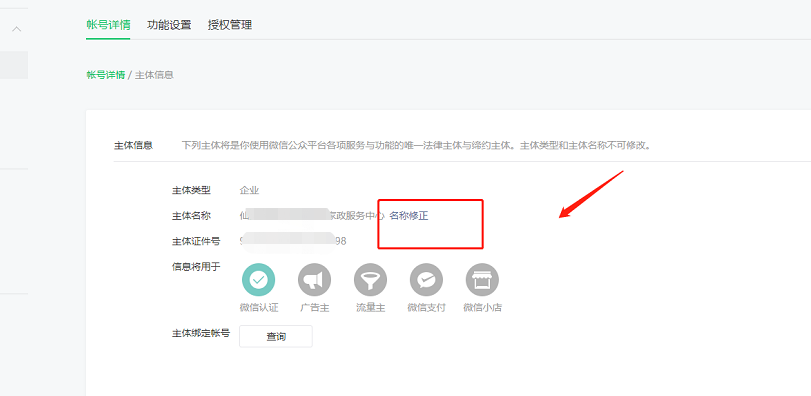The height and width of the screenshot is (396, 811).
Task: Click the 流量主 funnel icon
Action: pyautogui.click(x=370, y=280)
